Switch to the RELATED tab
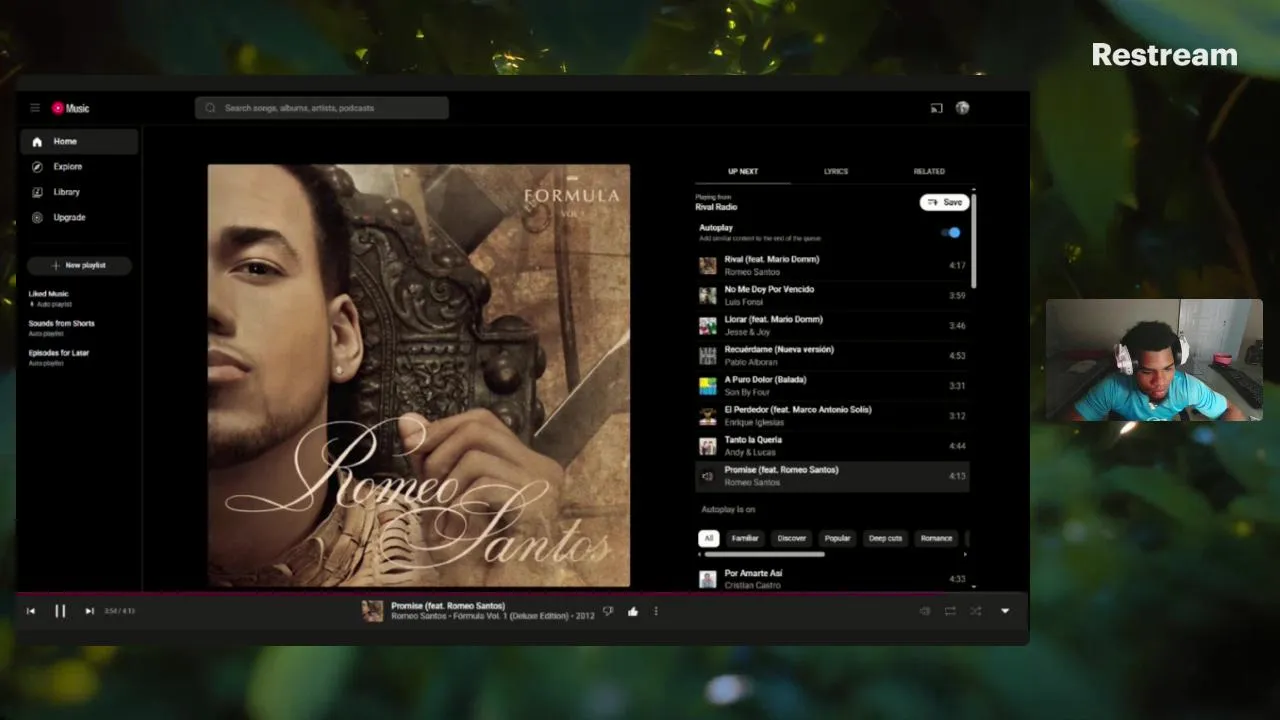 [929, 171]
